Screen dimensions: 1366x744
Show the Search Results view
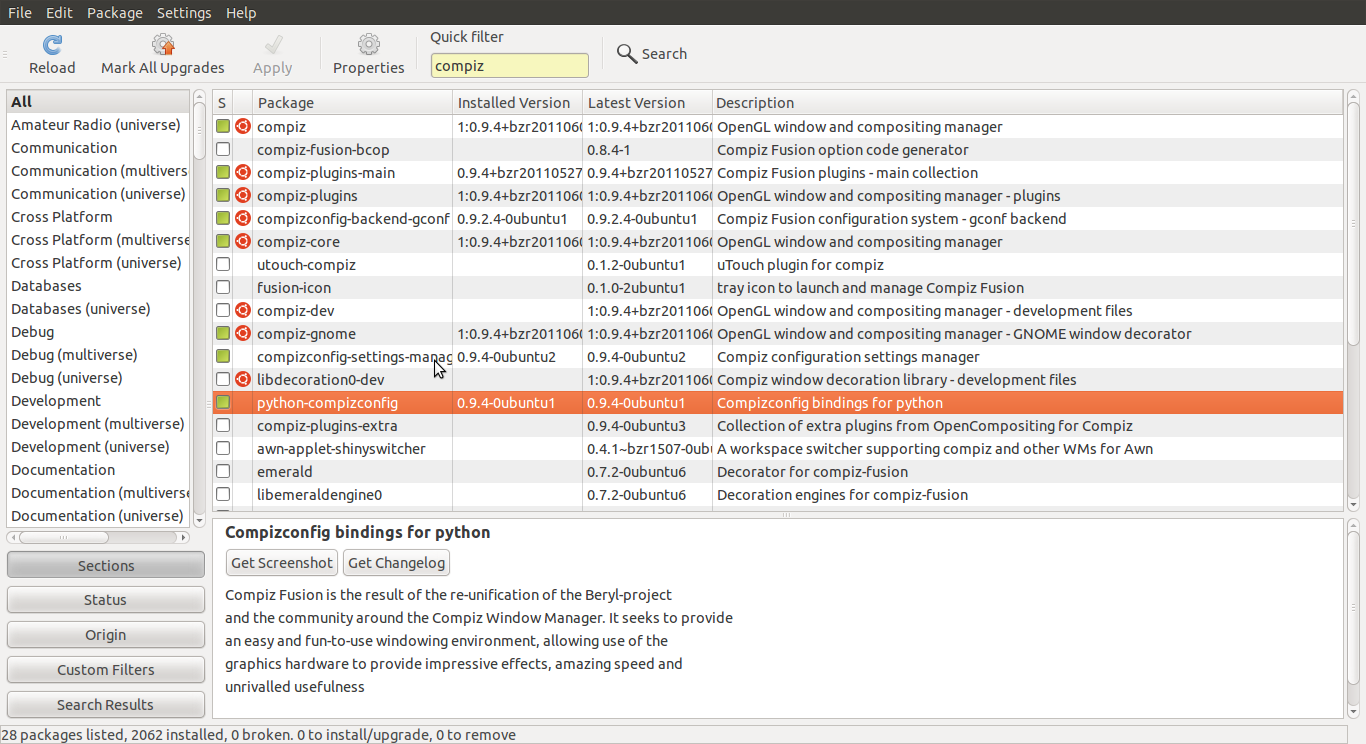pos(106,704)
